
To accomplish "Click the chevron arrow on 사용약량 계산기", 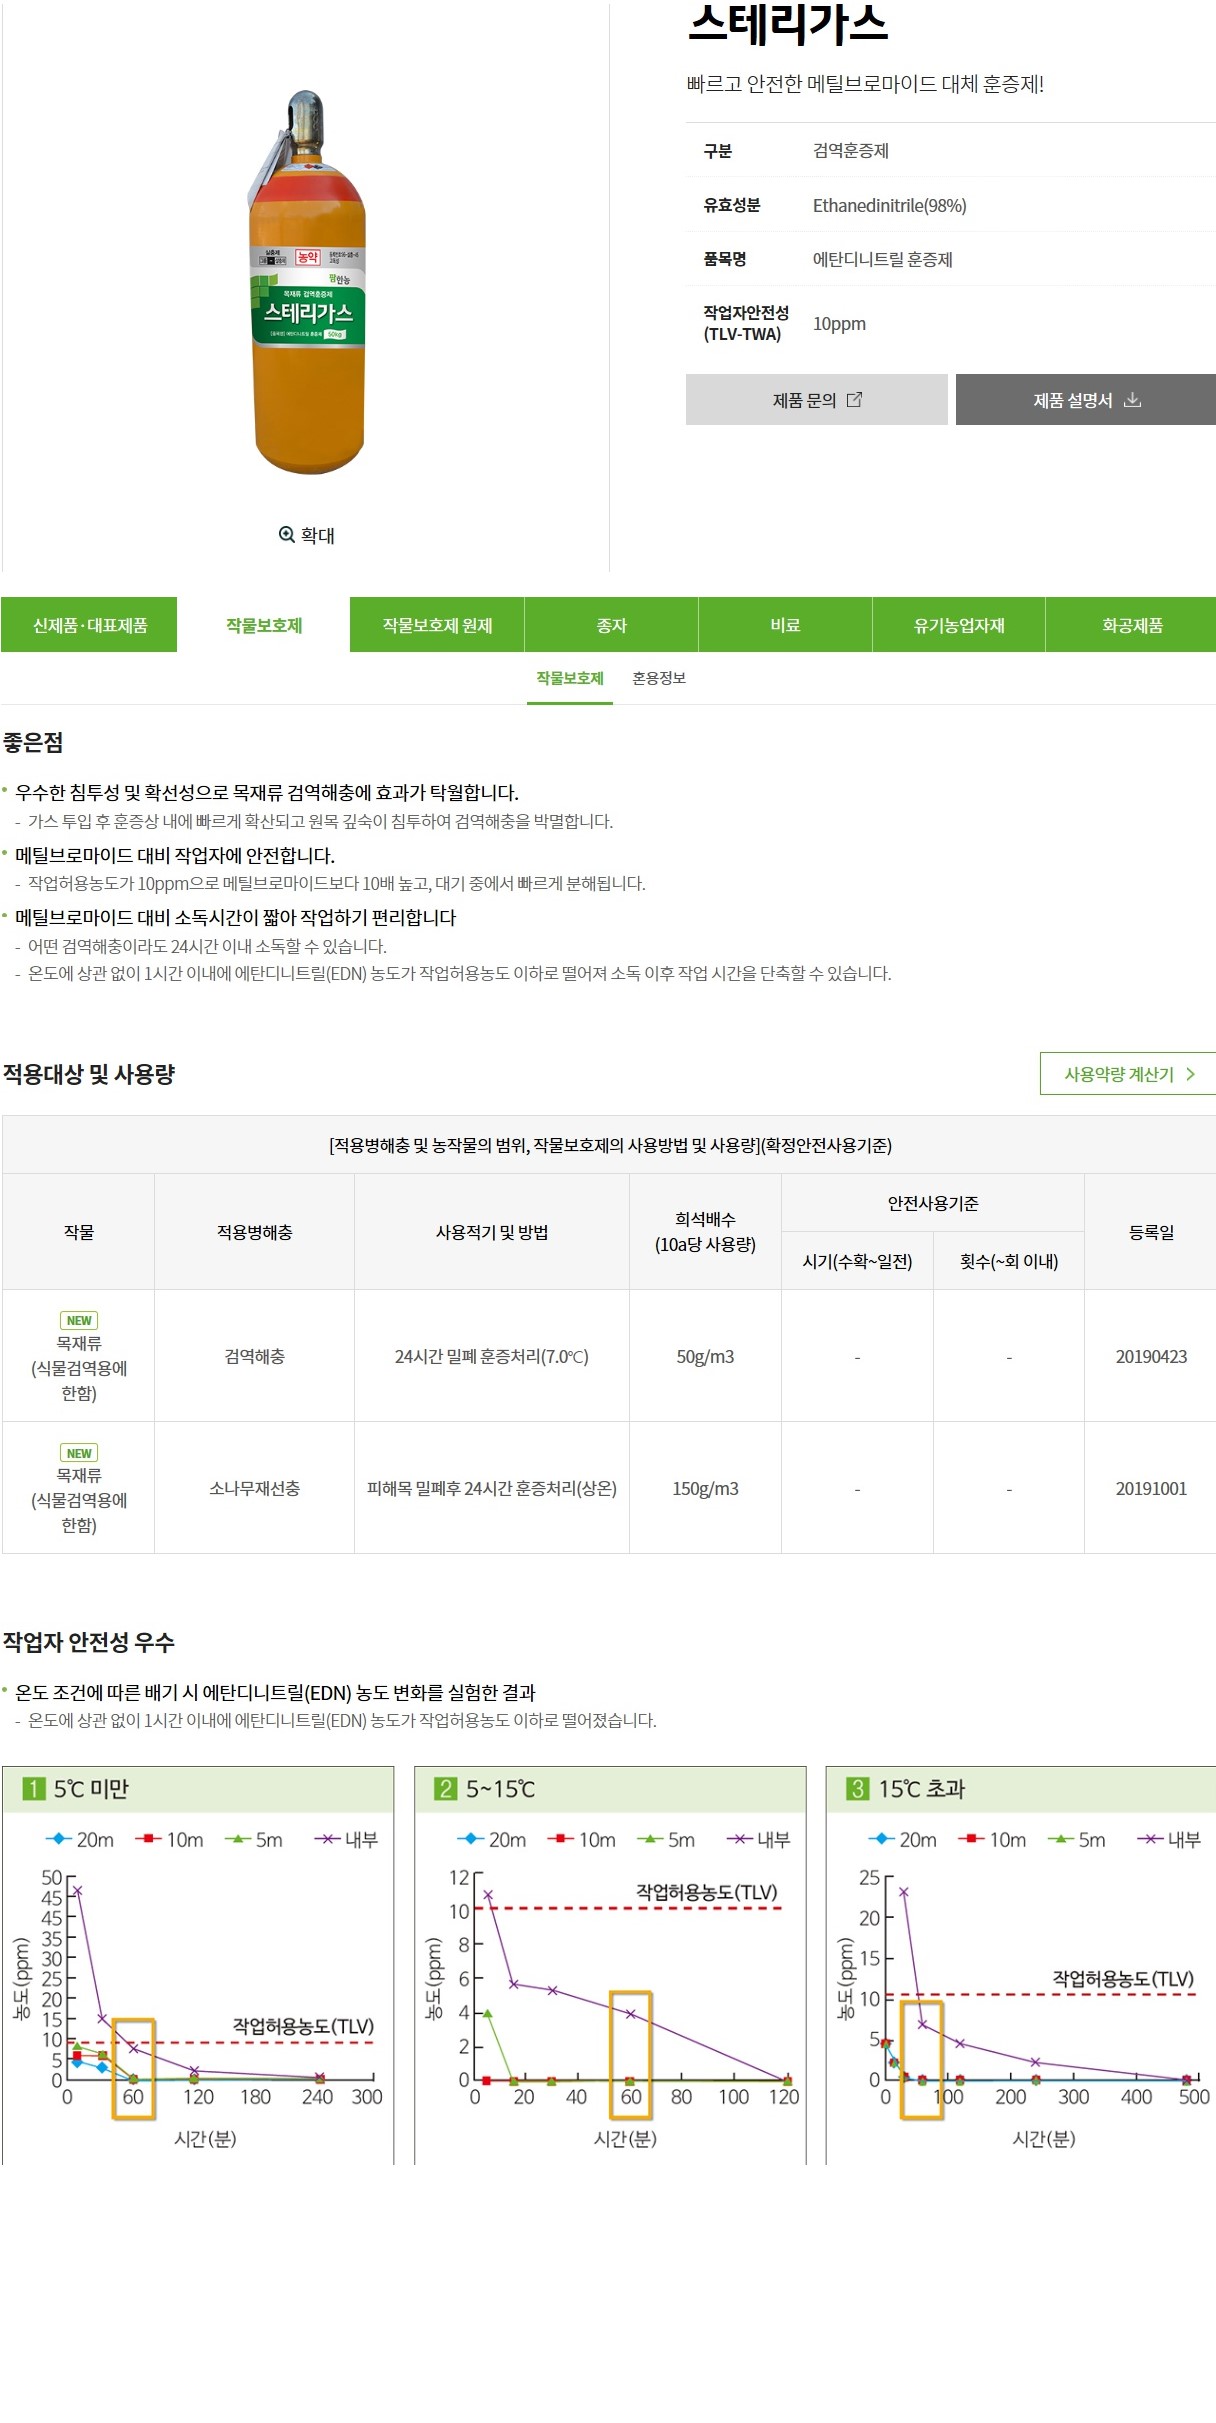I will tap(1190, 1074).
